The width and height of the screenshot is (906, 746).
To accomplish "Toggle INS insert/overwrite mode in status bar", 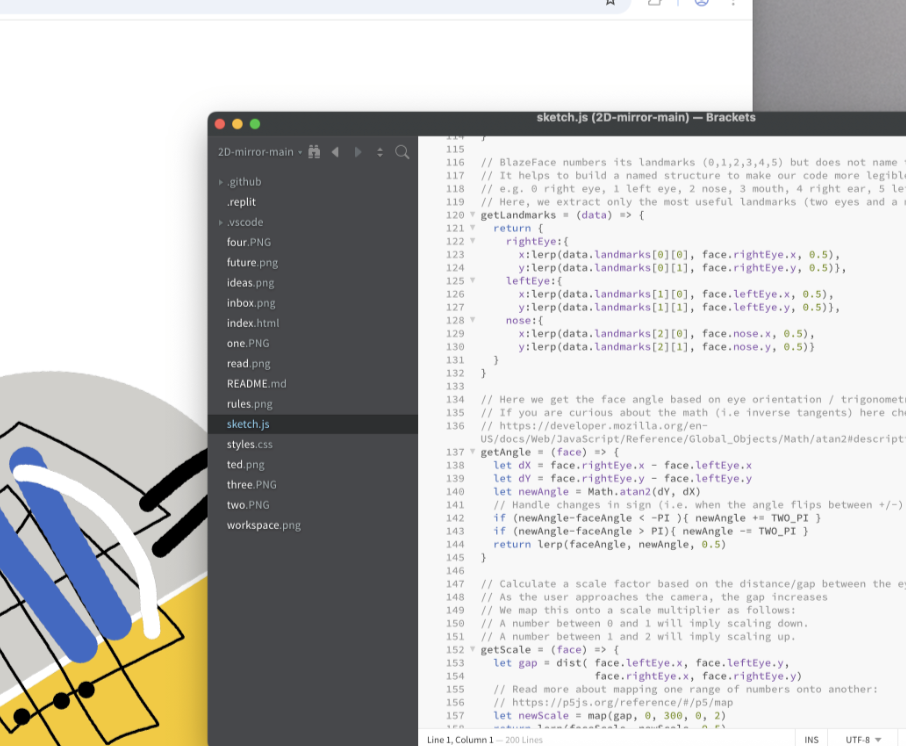I will [x=812, y=738].
